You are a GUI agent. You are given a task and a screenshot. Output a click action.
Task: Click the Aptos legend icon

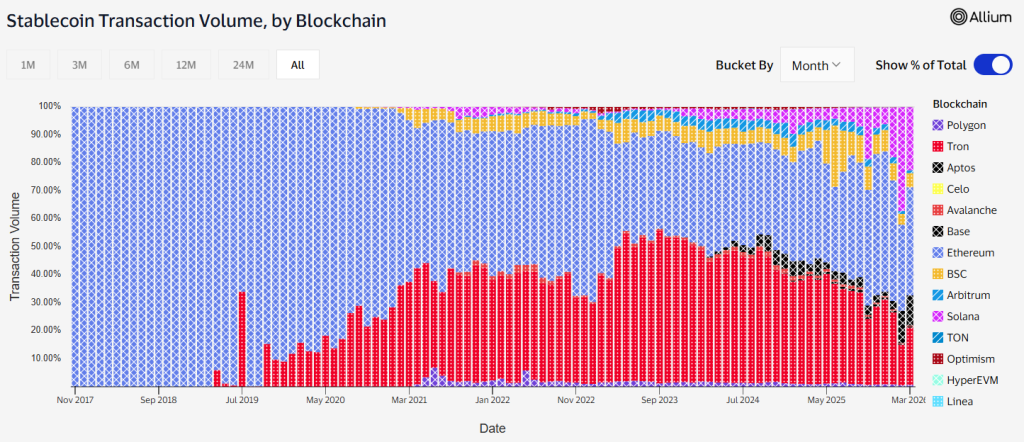[x=938, y=168]
